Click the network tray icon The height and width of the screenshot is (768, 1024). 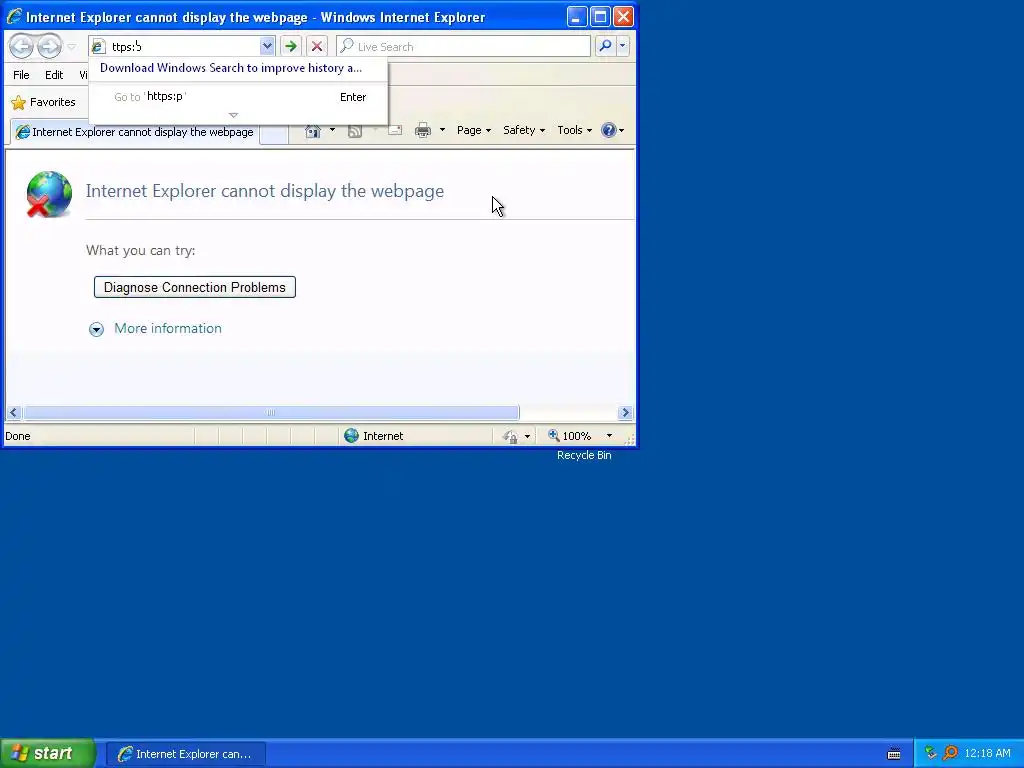[x=931, y=753]
